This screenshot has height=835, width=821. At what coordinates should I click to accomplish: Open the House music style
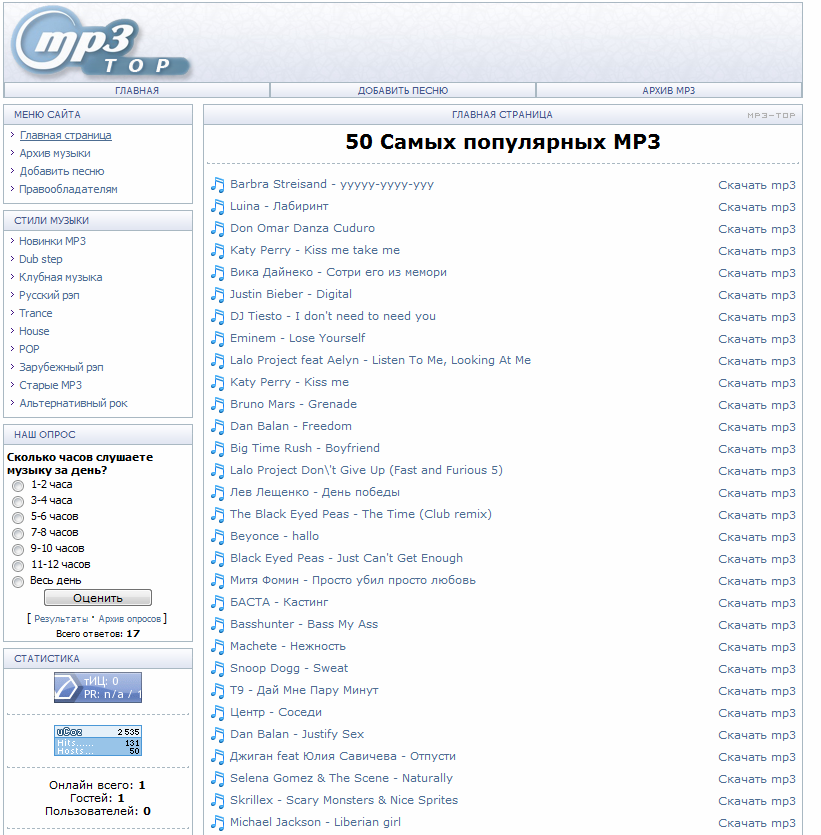[34, 331]
